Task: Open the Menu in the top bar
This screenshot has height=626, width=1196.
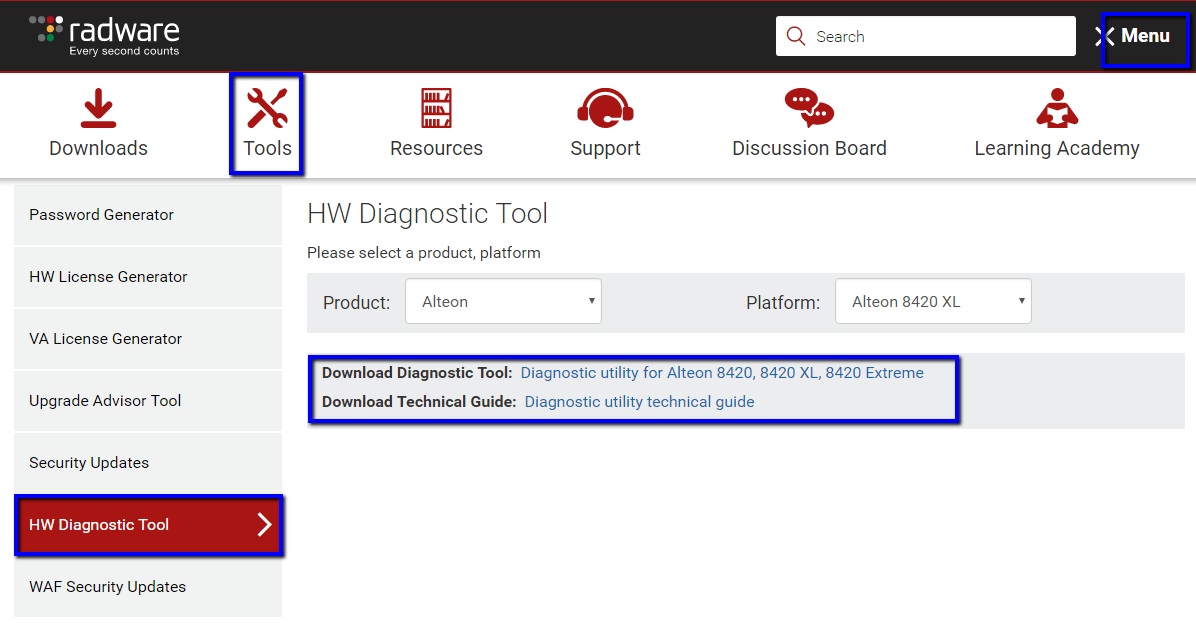Action: coord(1145,36)
